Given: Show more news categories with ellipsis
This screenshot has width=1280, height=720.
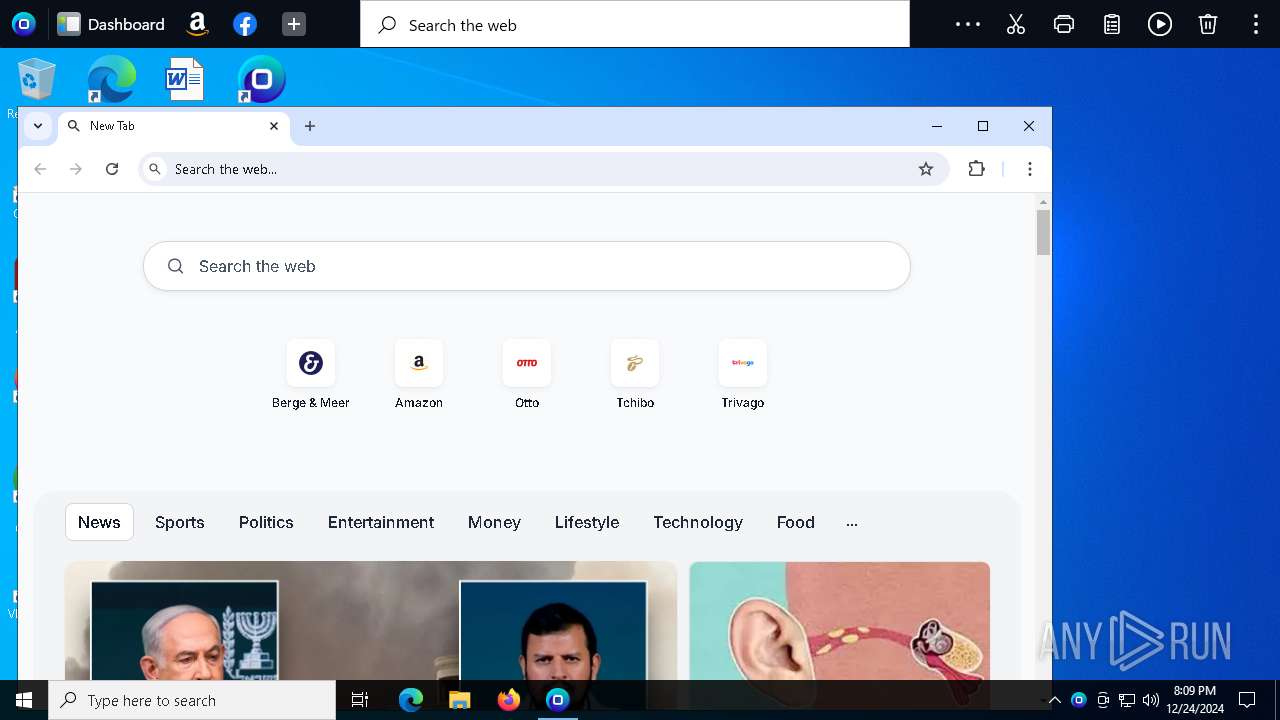Looking at the screenshot, I should [852, 523].
